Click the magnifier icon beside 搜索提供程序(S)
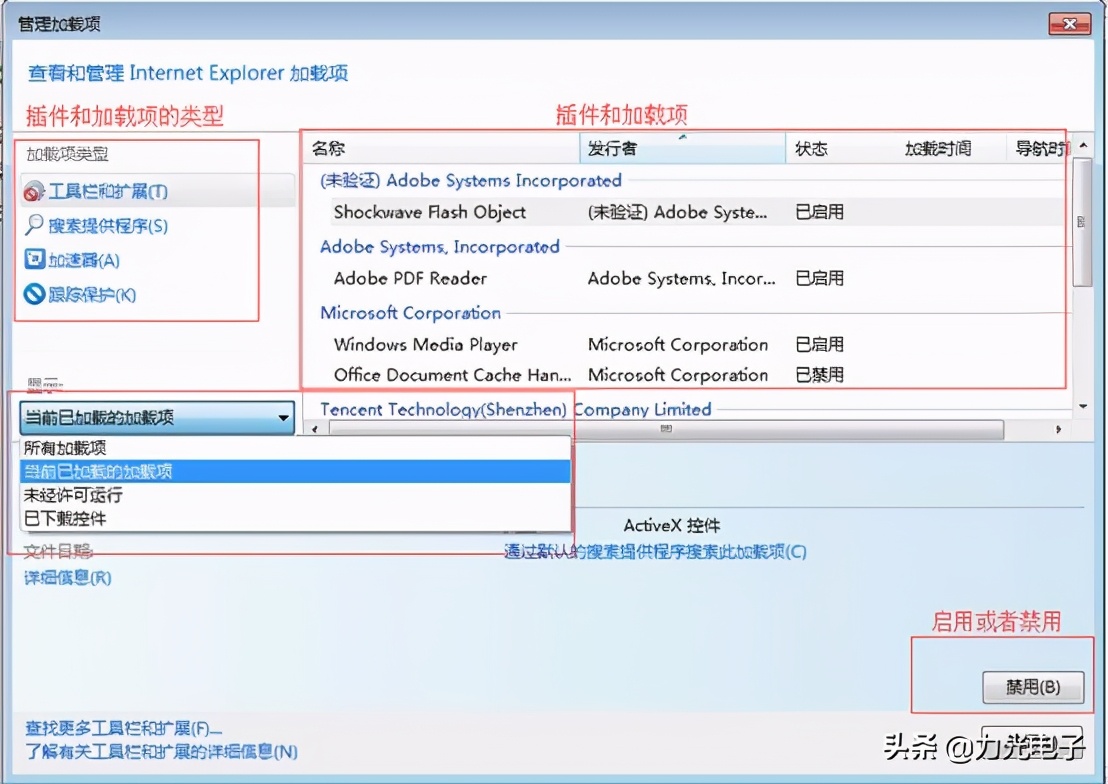This screenshot has width=1108, height=784. (33, 226)
